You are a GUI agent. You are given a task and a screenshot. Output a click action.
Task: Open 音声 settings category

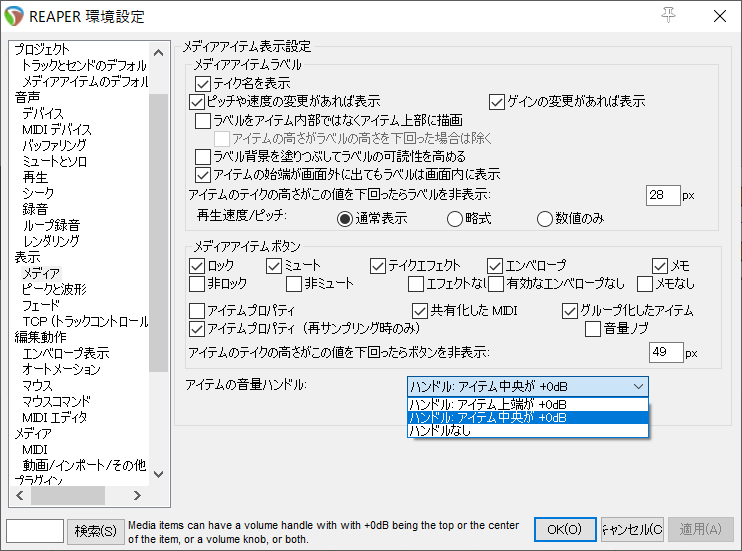click(27, 97)
